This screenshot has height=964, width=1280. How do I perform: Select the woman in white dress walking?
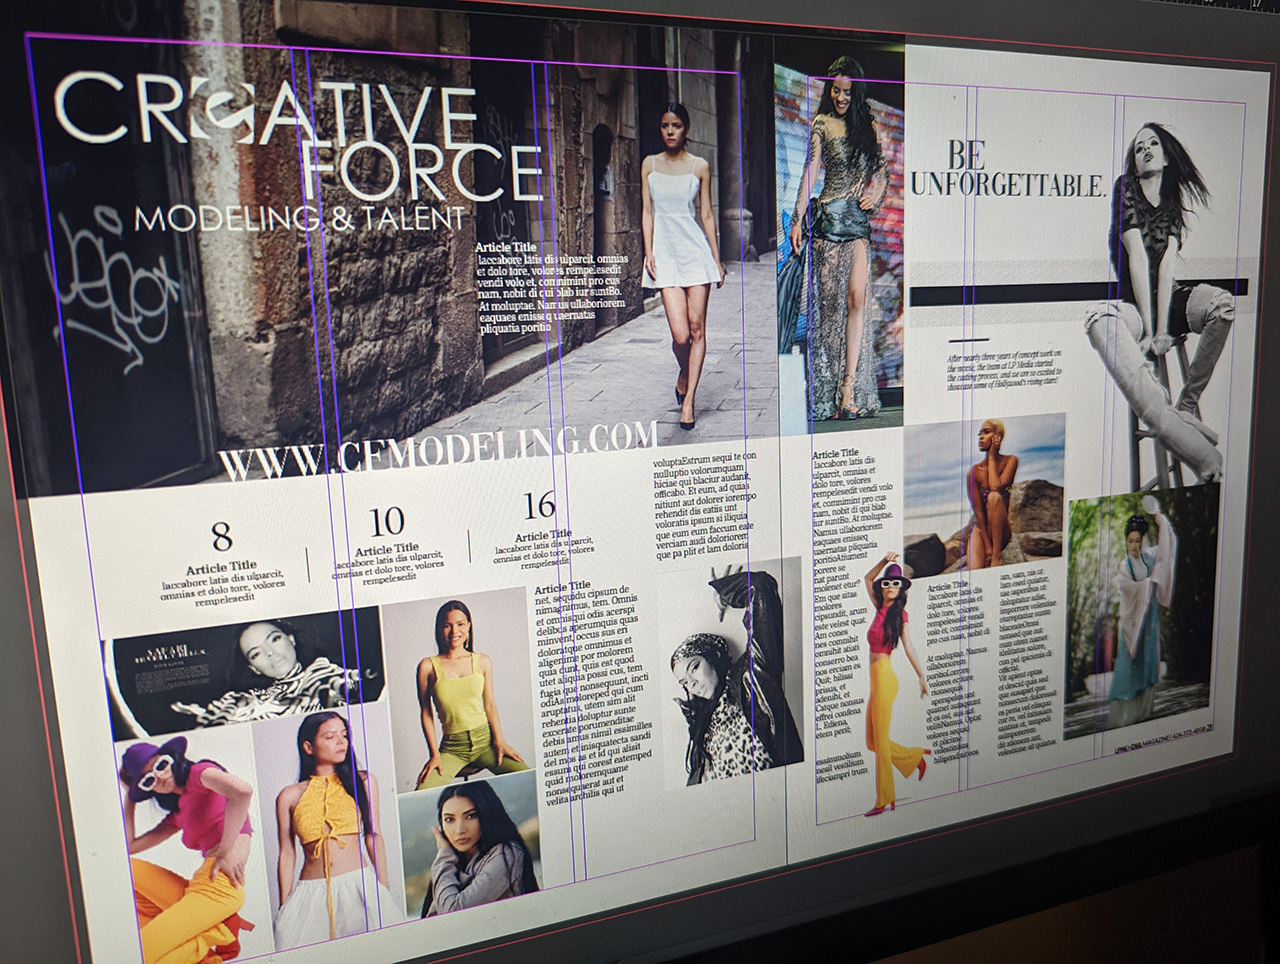[682, 260]
